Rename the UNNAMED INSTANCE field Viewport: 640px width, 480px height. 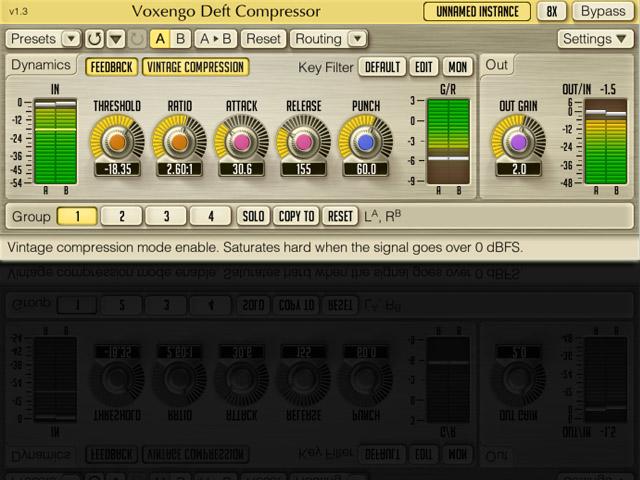(x=477, y=11)
